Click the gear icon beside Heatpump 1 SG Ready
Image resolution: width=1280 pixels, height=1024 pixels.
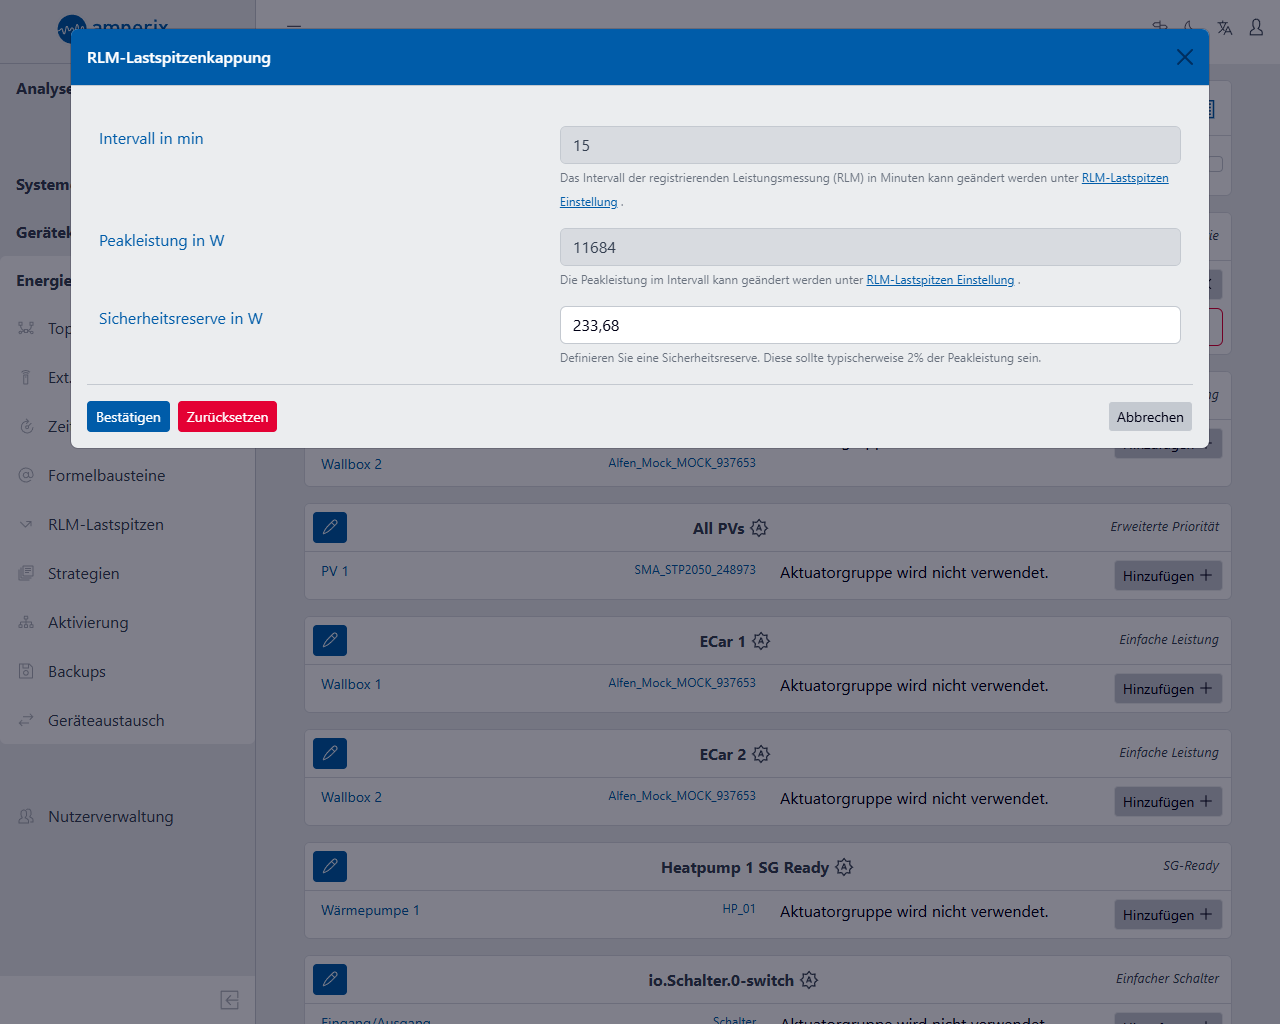pyautogui.click(x=844, y=867)
